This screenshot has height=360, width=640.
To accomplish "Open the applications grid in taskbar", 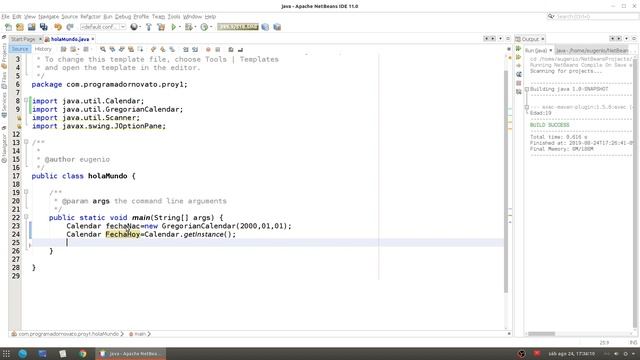I will (6, 353).
